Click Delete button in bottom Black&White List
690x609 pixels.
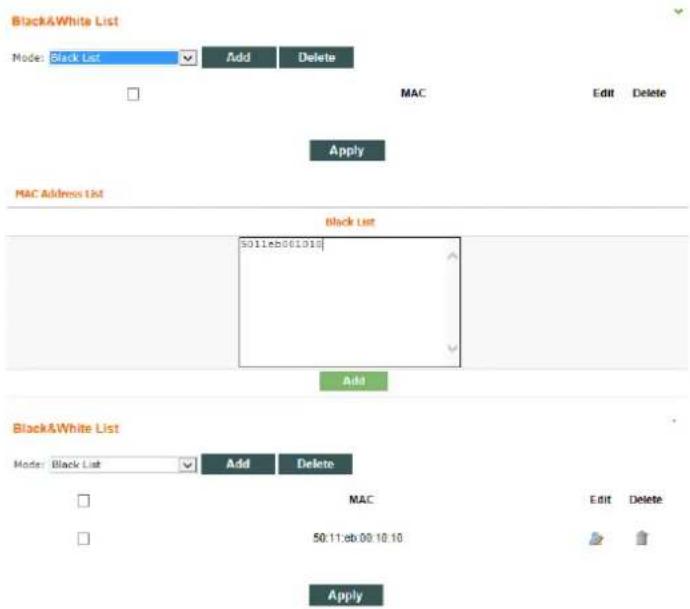click(x=316, y=464)
